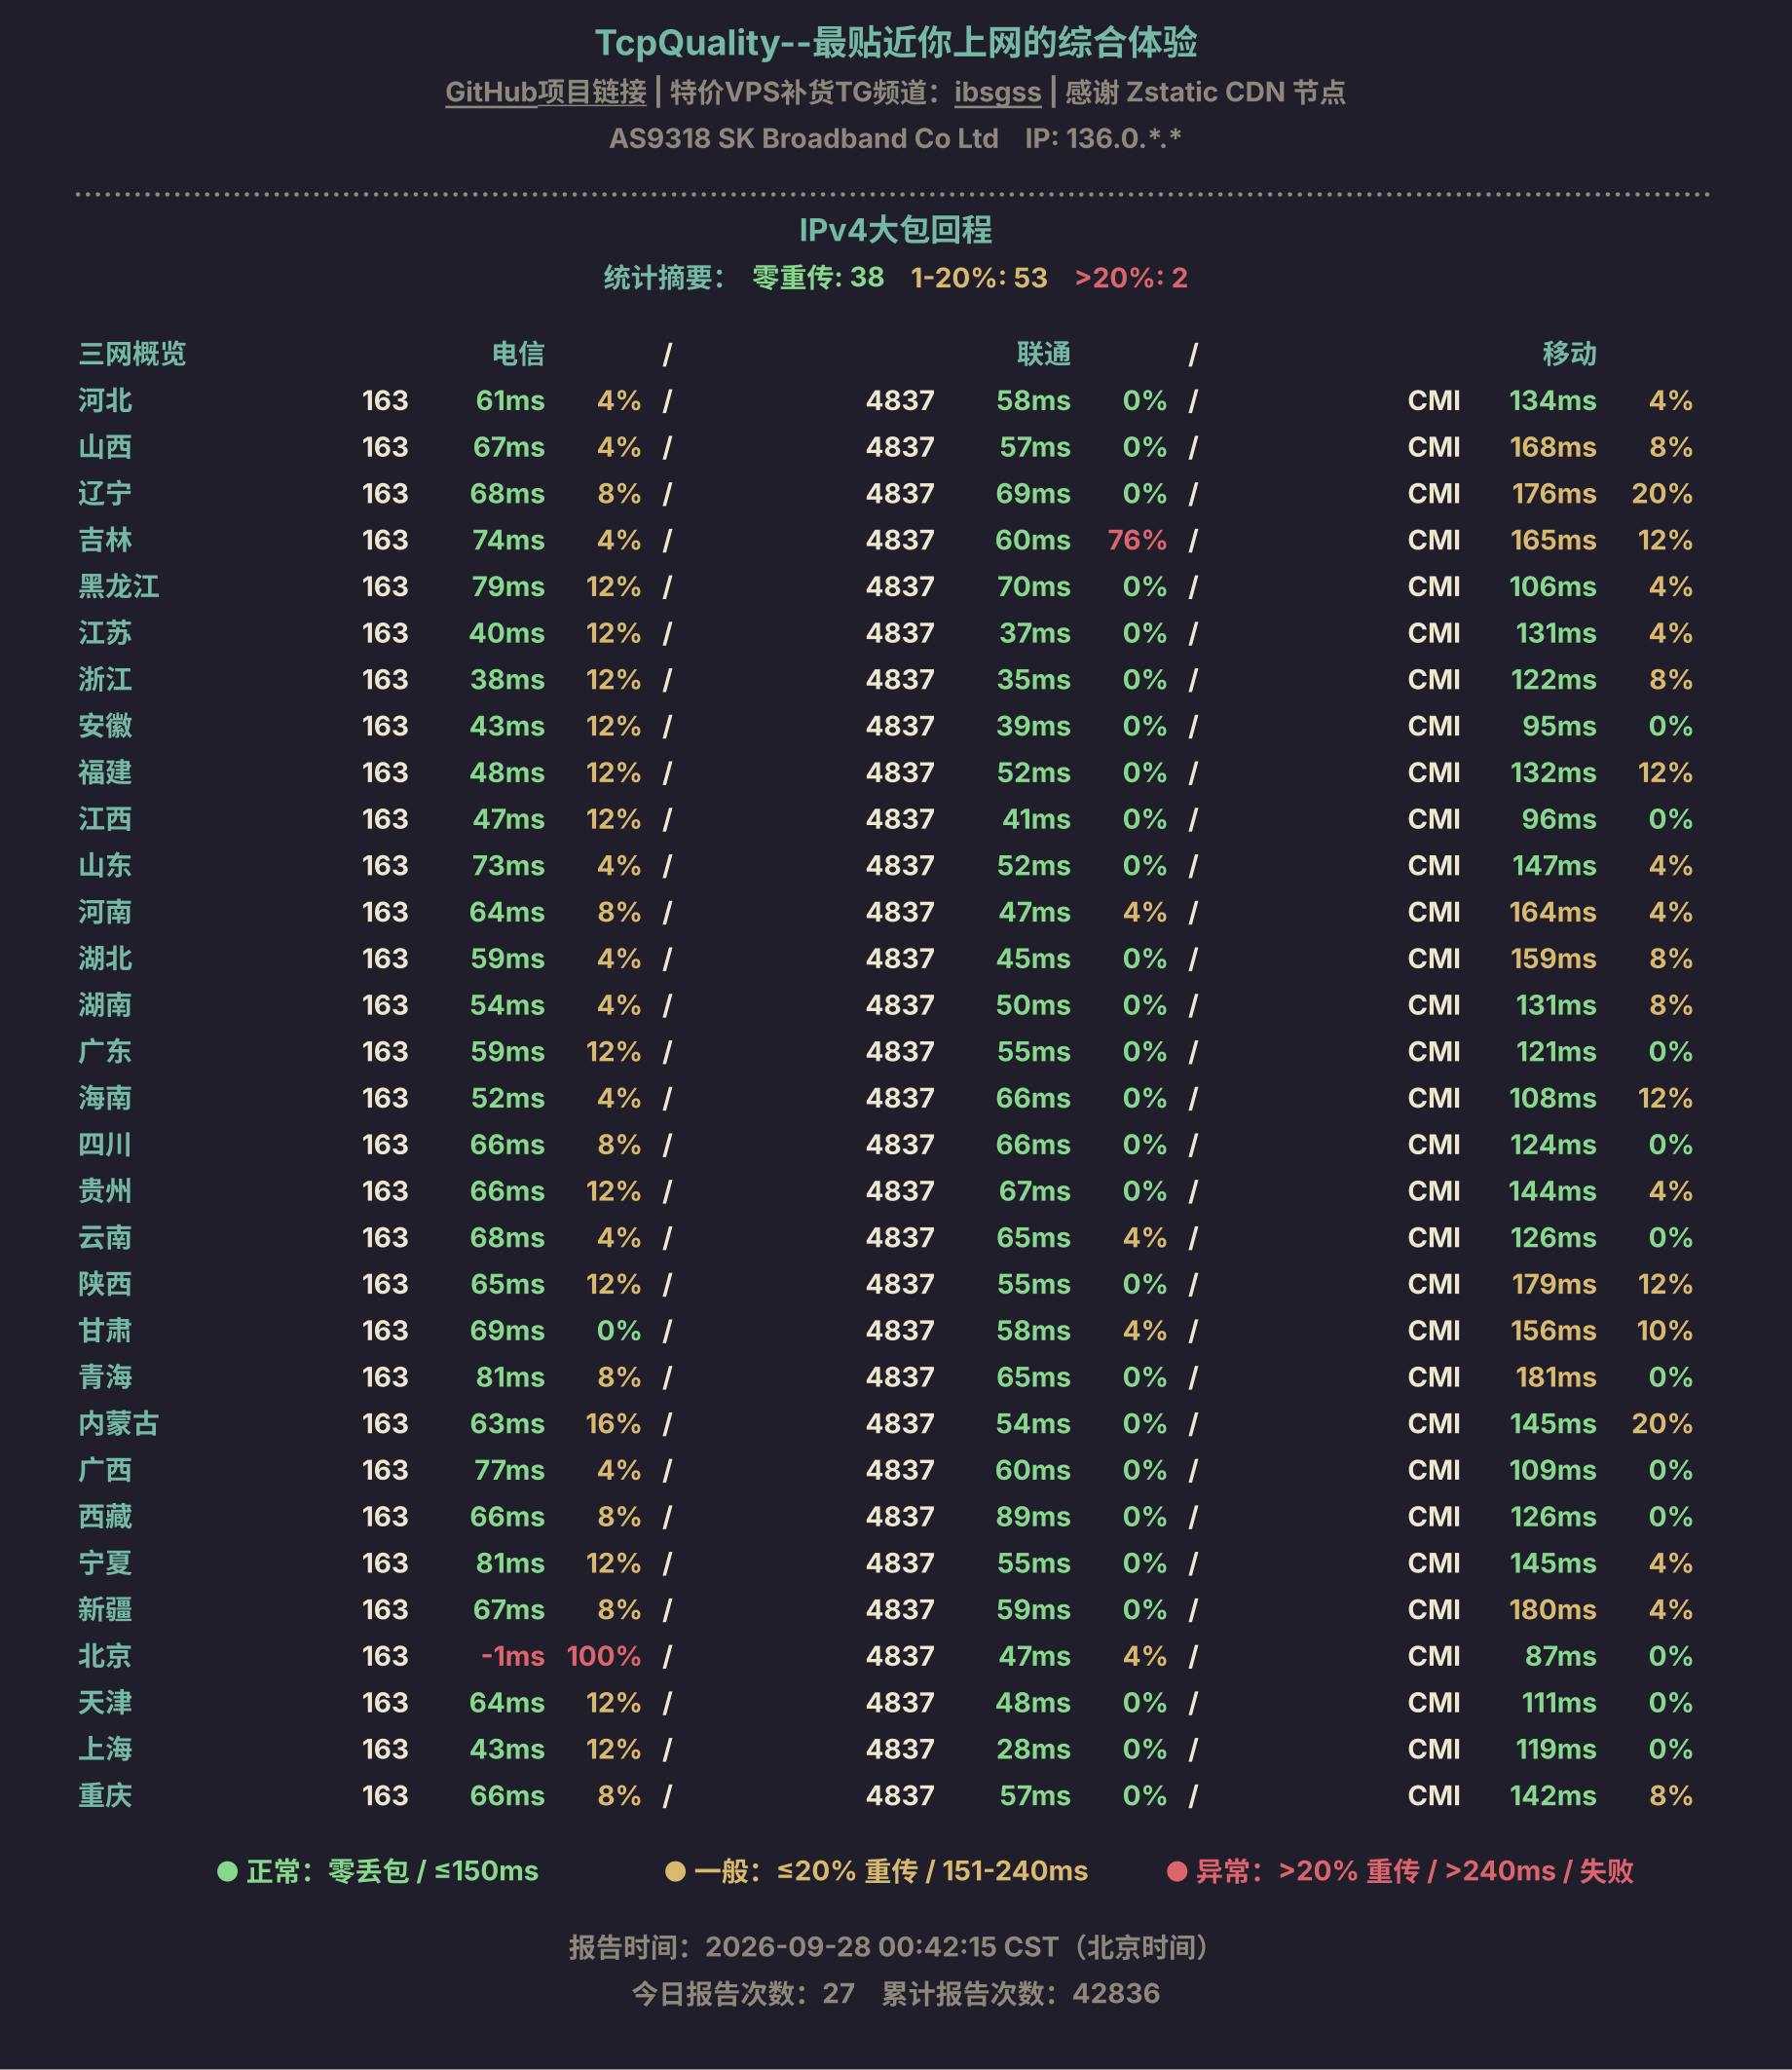Click the 河北 row label
The width and height of the screenshot is (1792, 2070).
click(105, 401)
